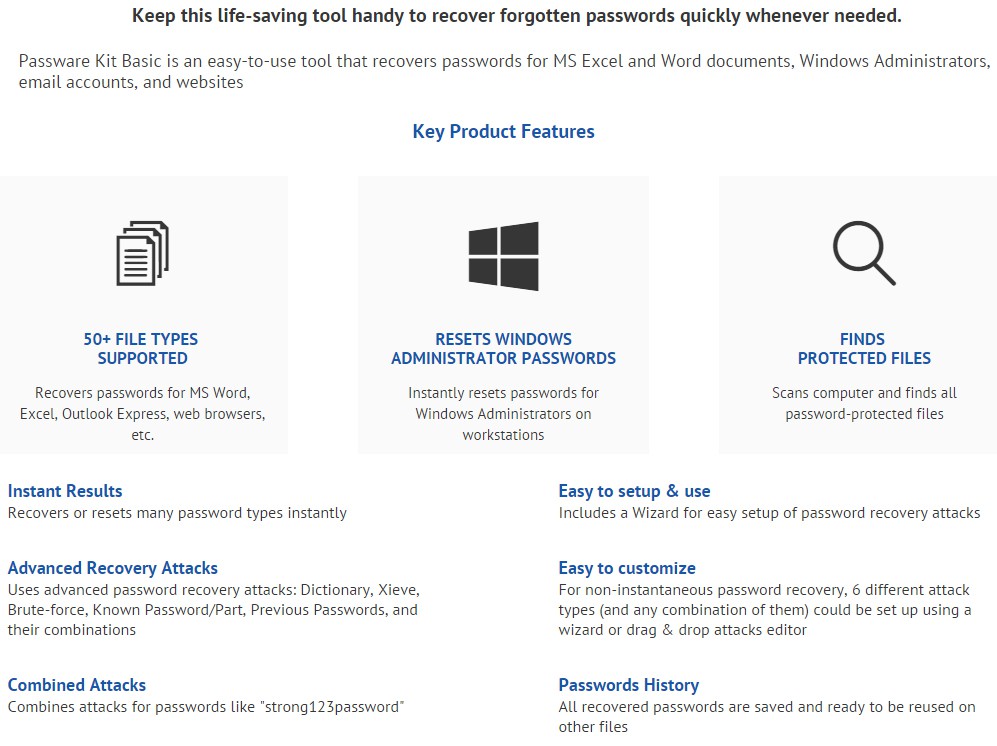Select the Easy to customize heading
997x746 pixels.
(627, 568)
